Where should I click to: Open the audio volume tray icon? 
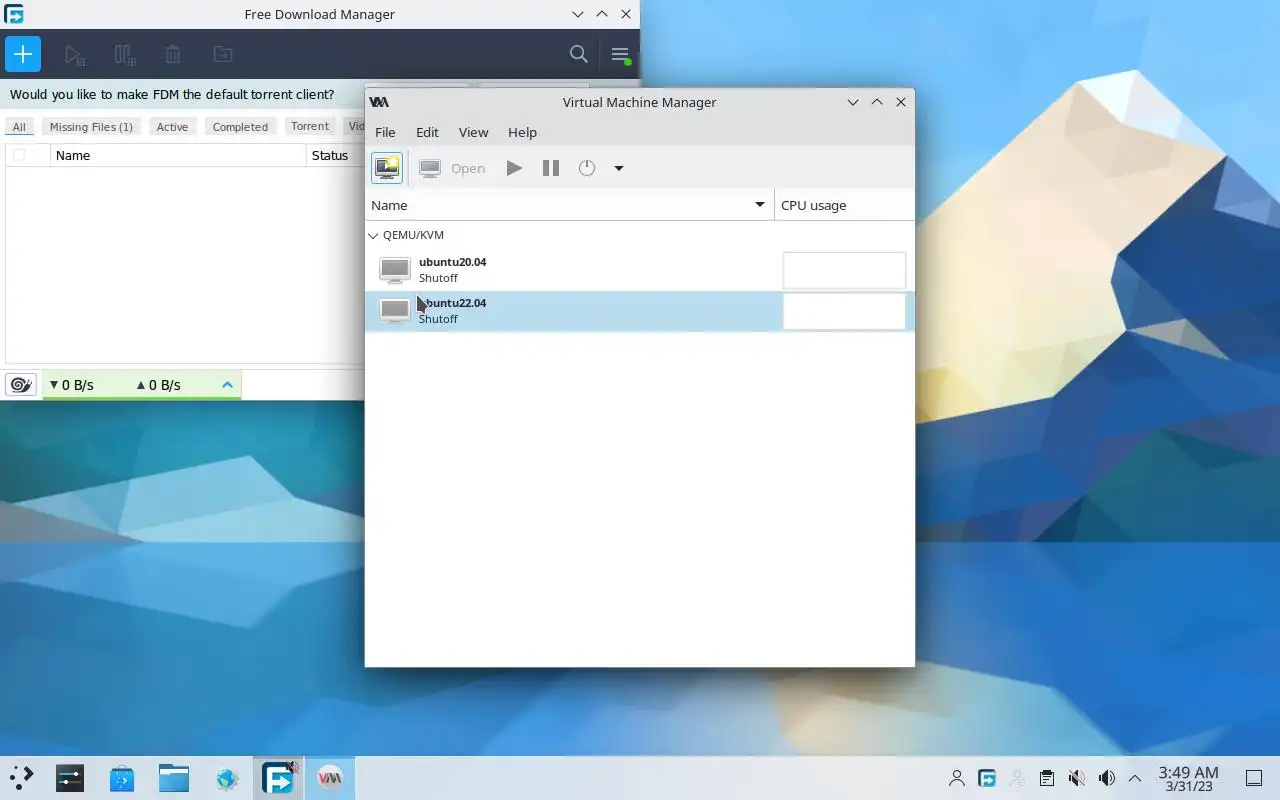pos(1106,778)
